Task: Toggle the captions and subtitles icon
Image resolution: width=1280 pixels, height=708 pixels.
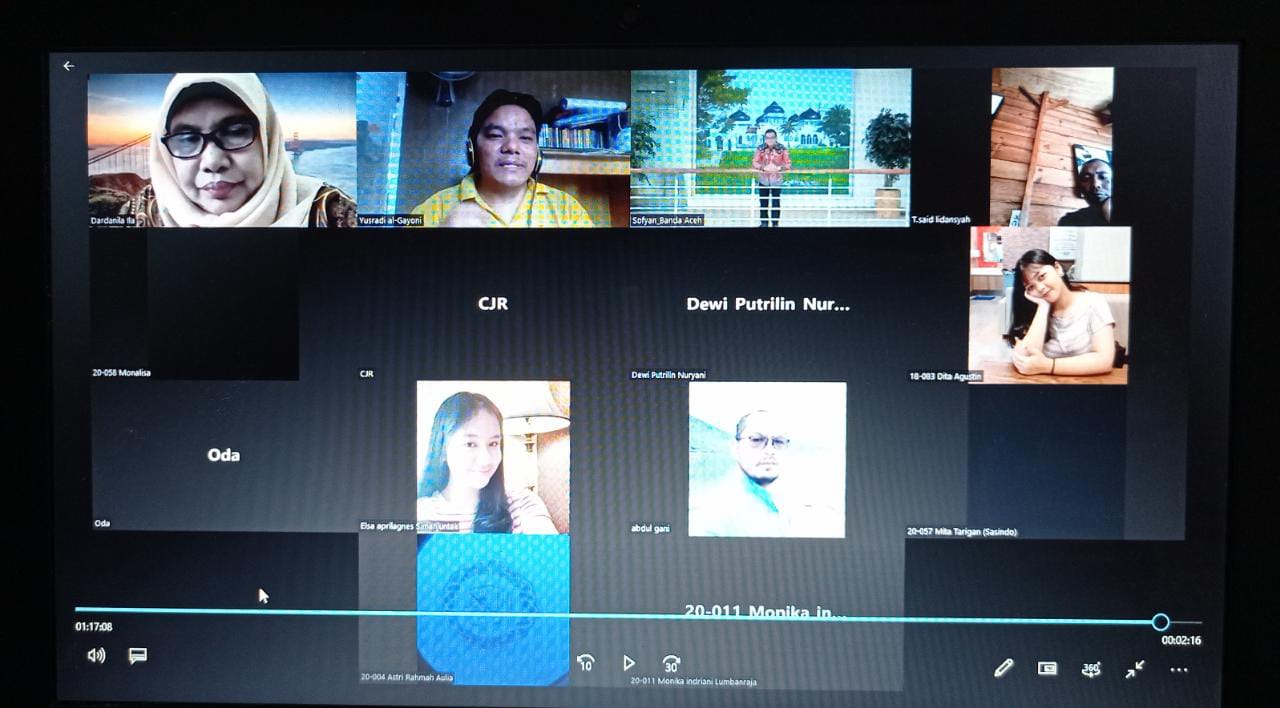Action: click(x=138, y=656)
